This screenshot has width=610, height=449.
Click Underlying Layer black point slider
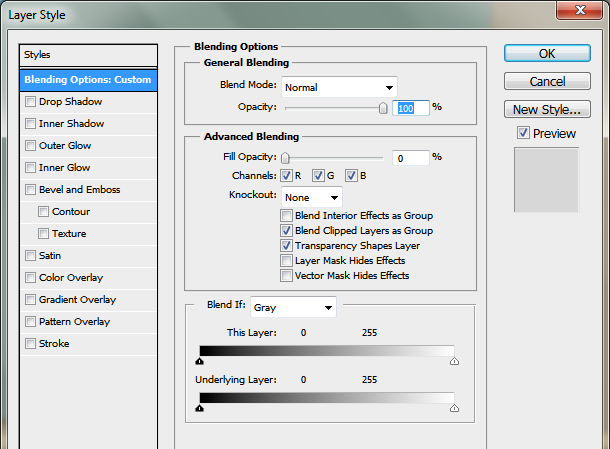(200, 408)
